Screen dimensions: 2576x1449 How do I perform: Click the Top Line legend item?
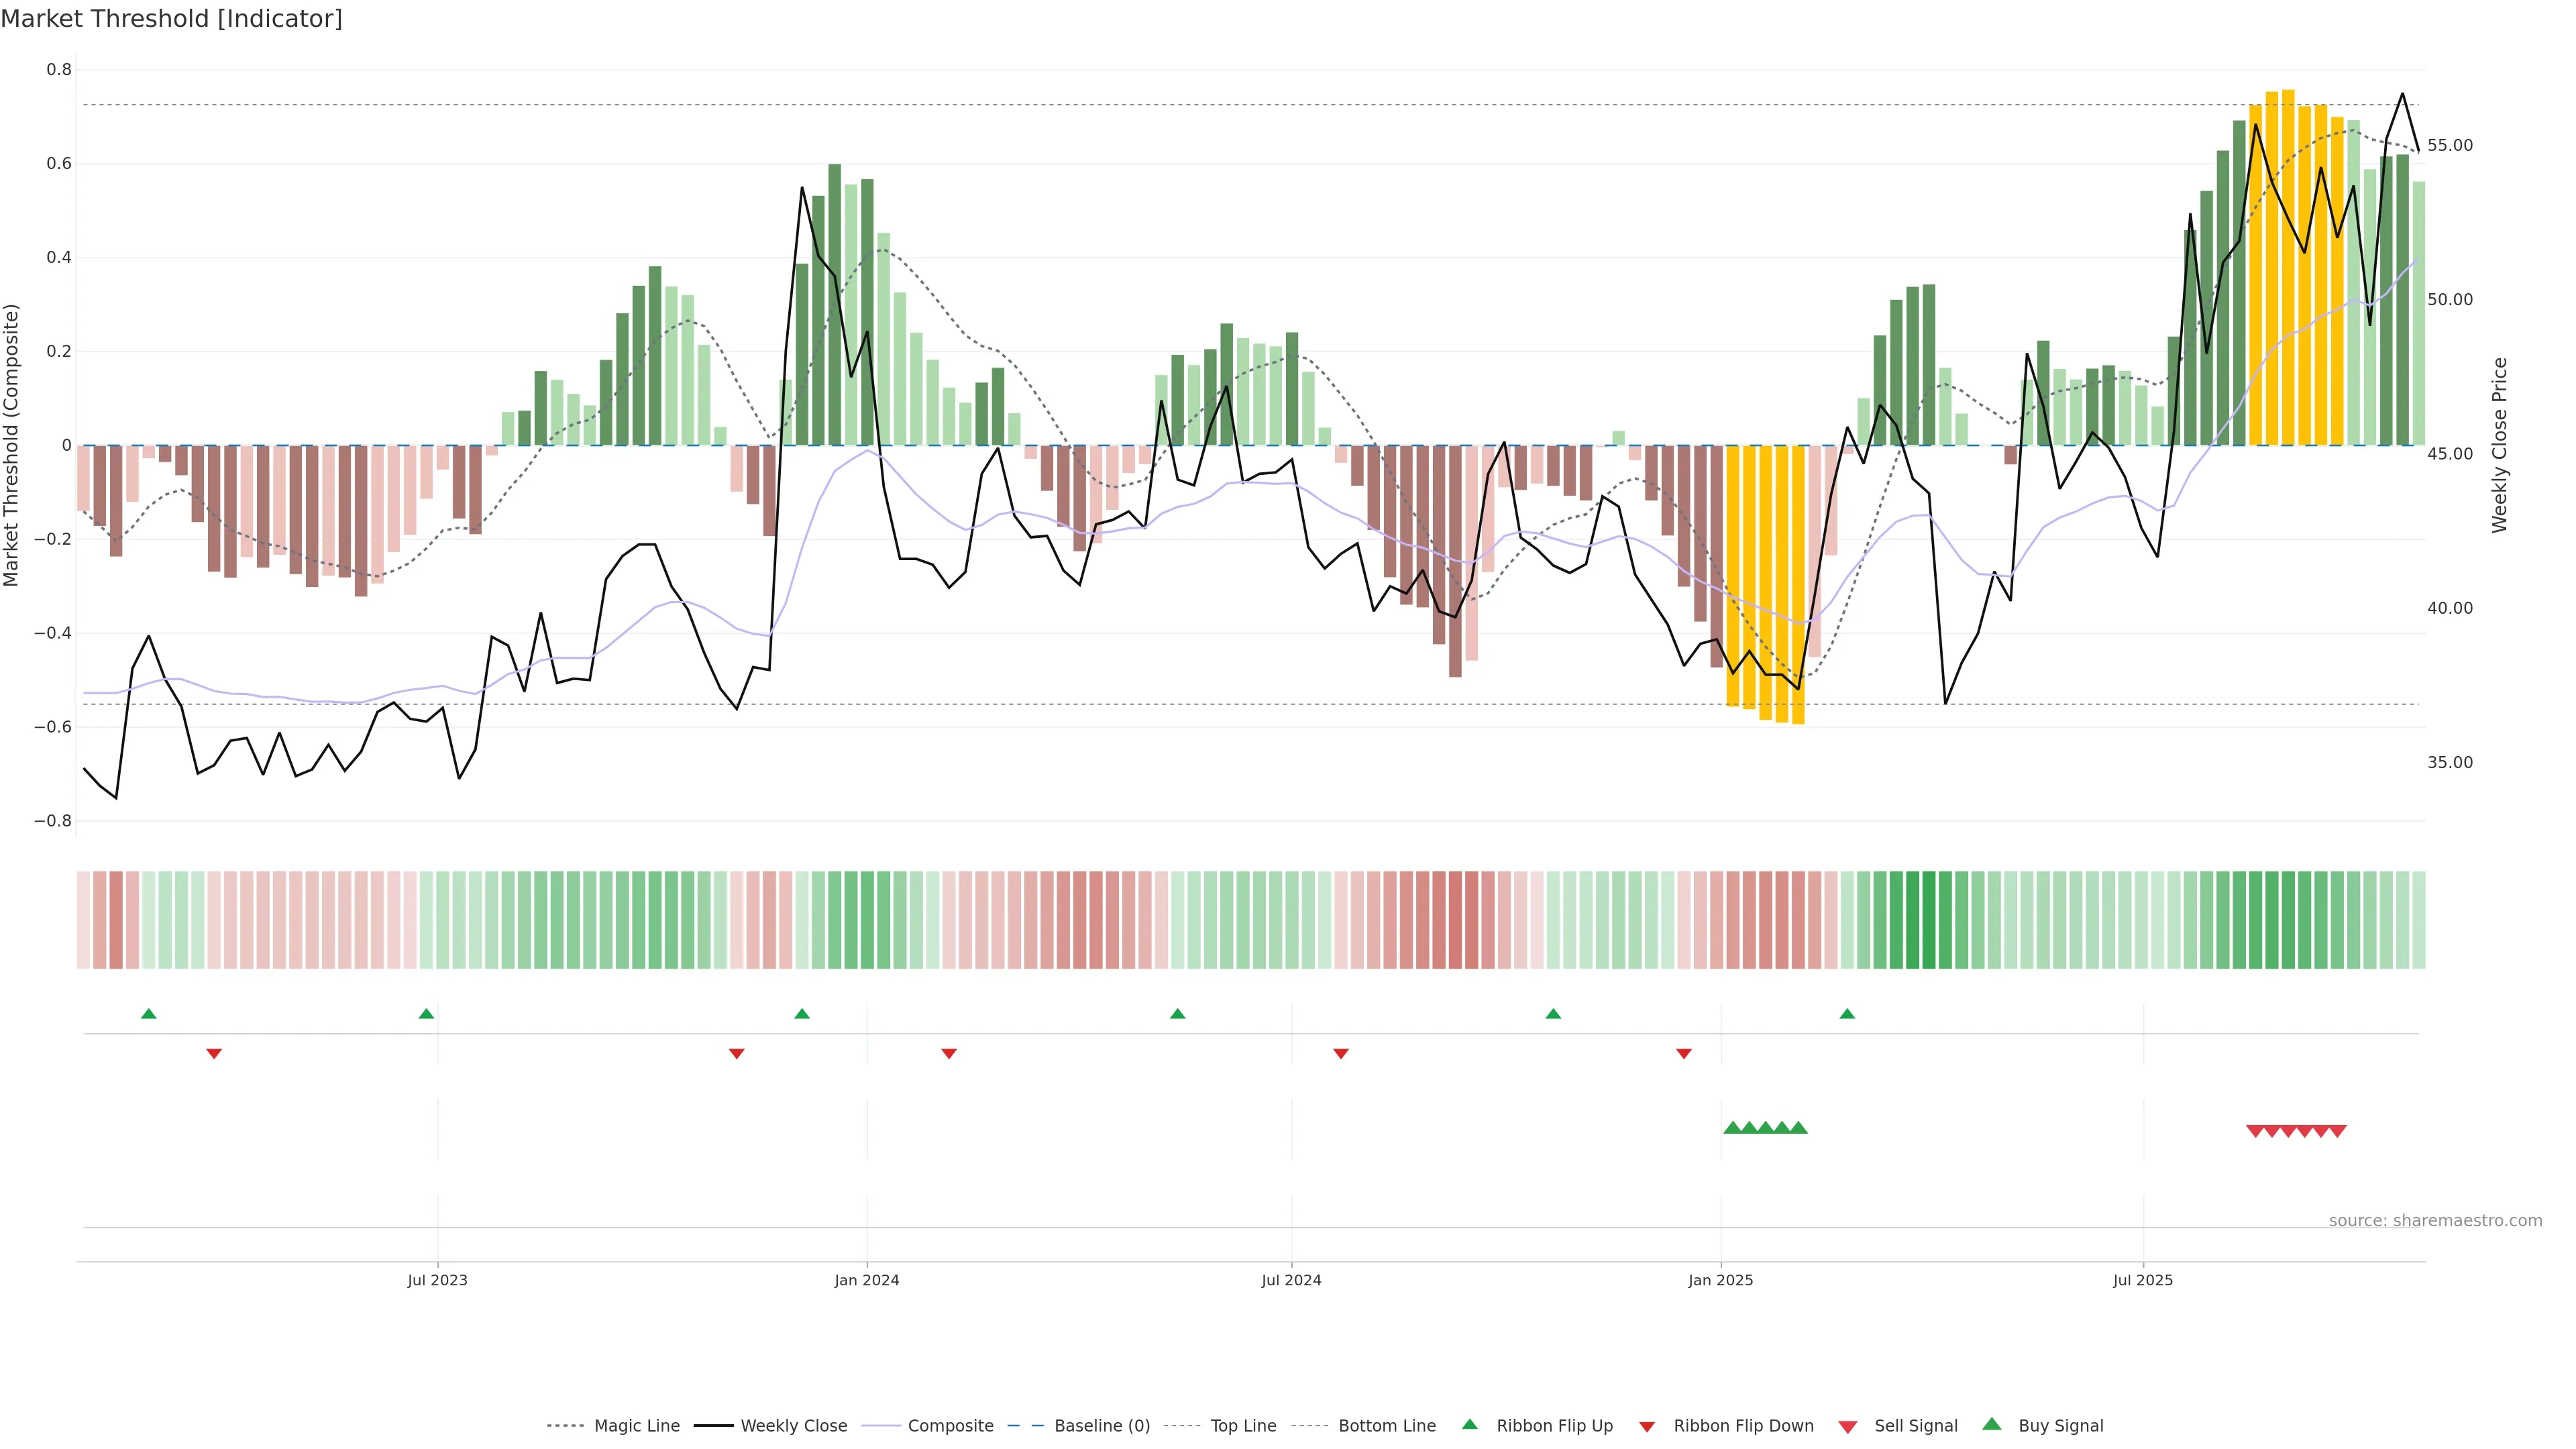click(x=1243, y=1426)
